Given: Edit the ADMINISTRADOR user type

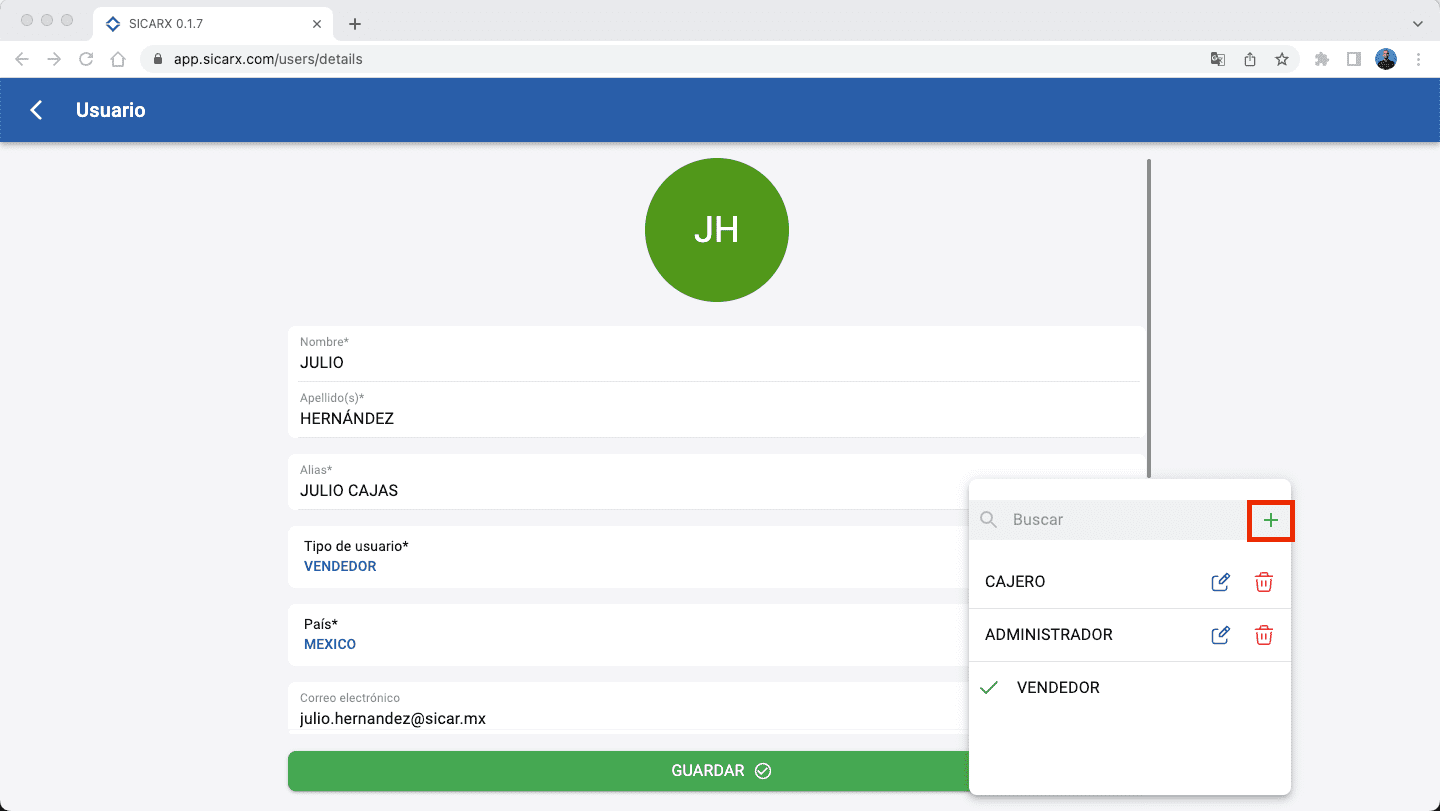Looking at the screenshot, I should 1220,635.
